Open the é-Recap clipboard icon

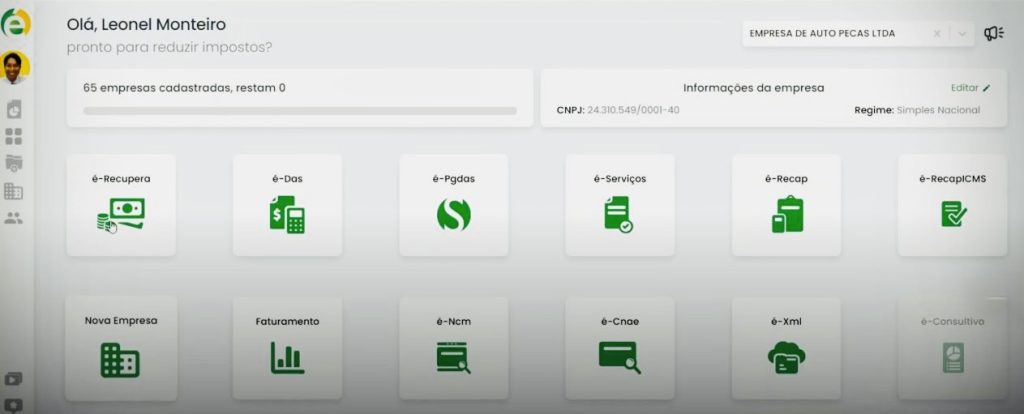pos(787,214)
